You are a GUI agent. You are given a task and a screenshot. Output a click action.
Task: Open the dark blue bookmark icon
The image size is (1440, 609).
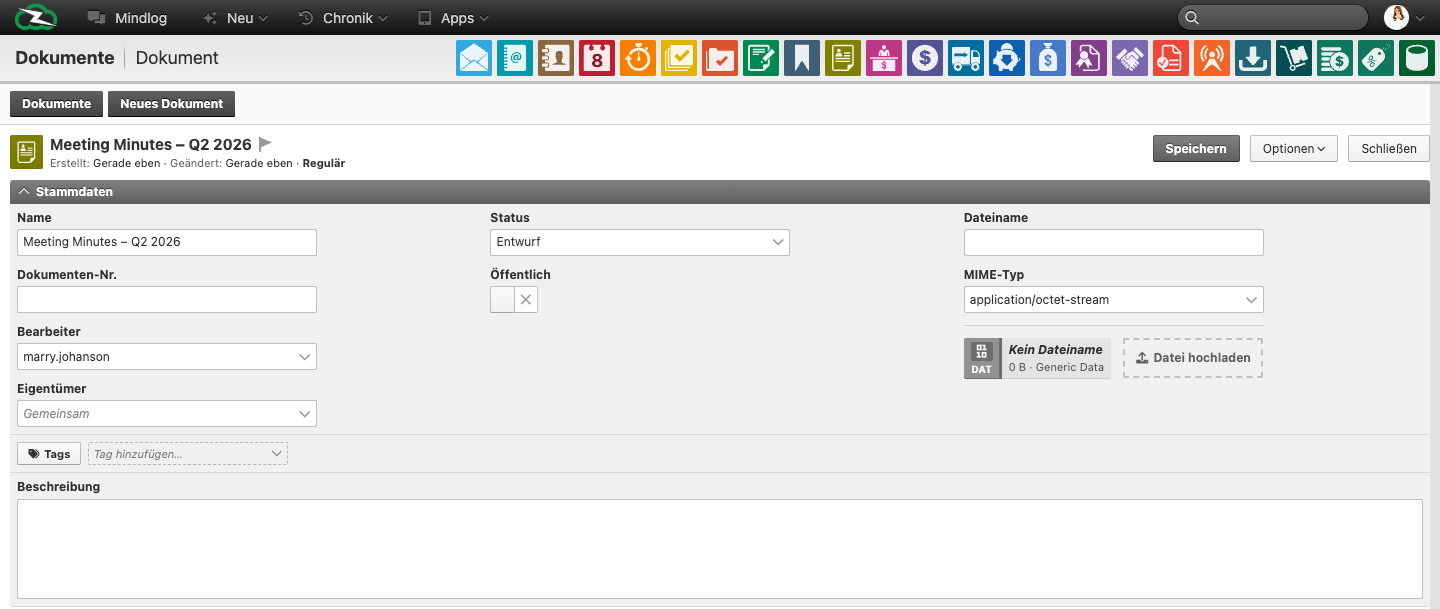click(802, 58)
